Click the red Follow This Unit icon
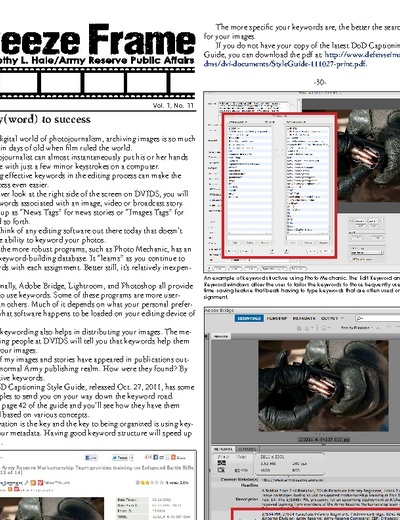The height and width of the screenshot is (520, 400). pos(40,482)
